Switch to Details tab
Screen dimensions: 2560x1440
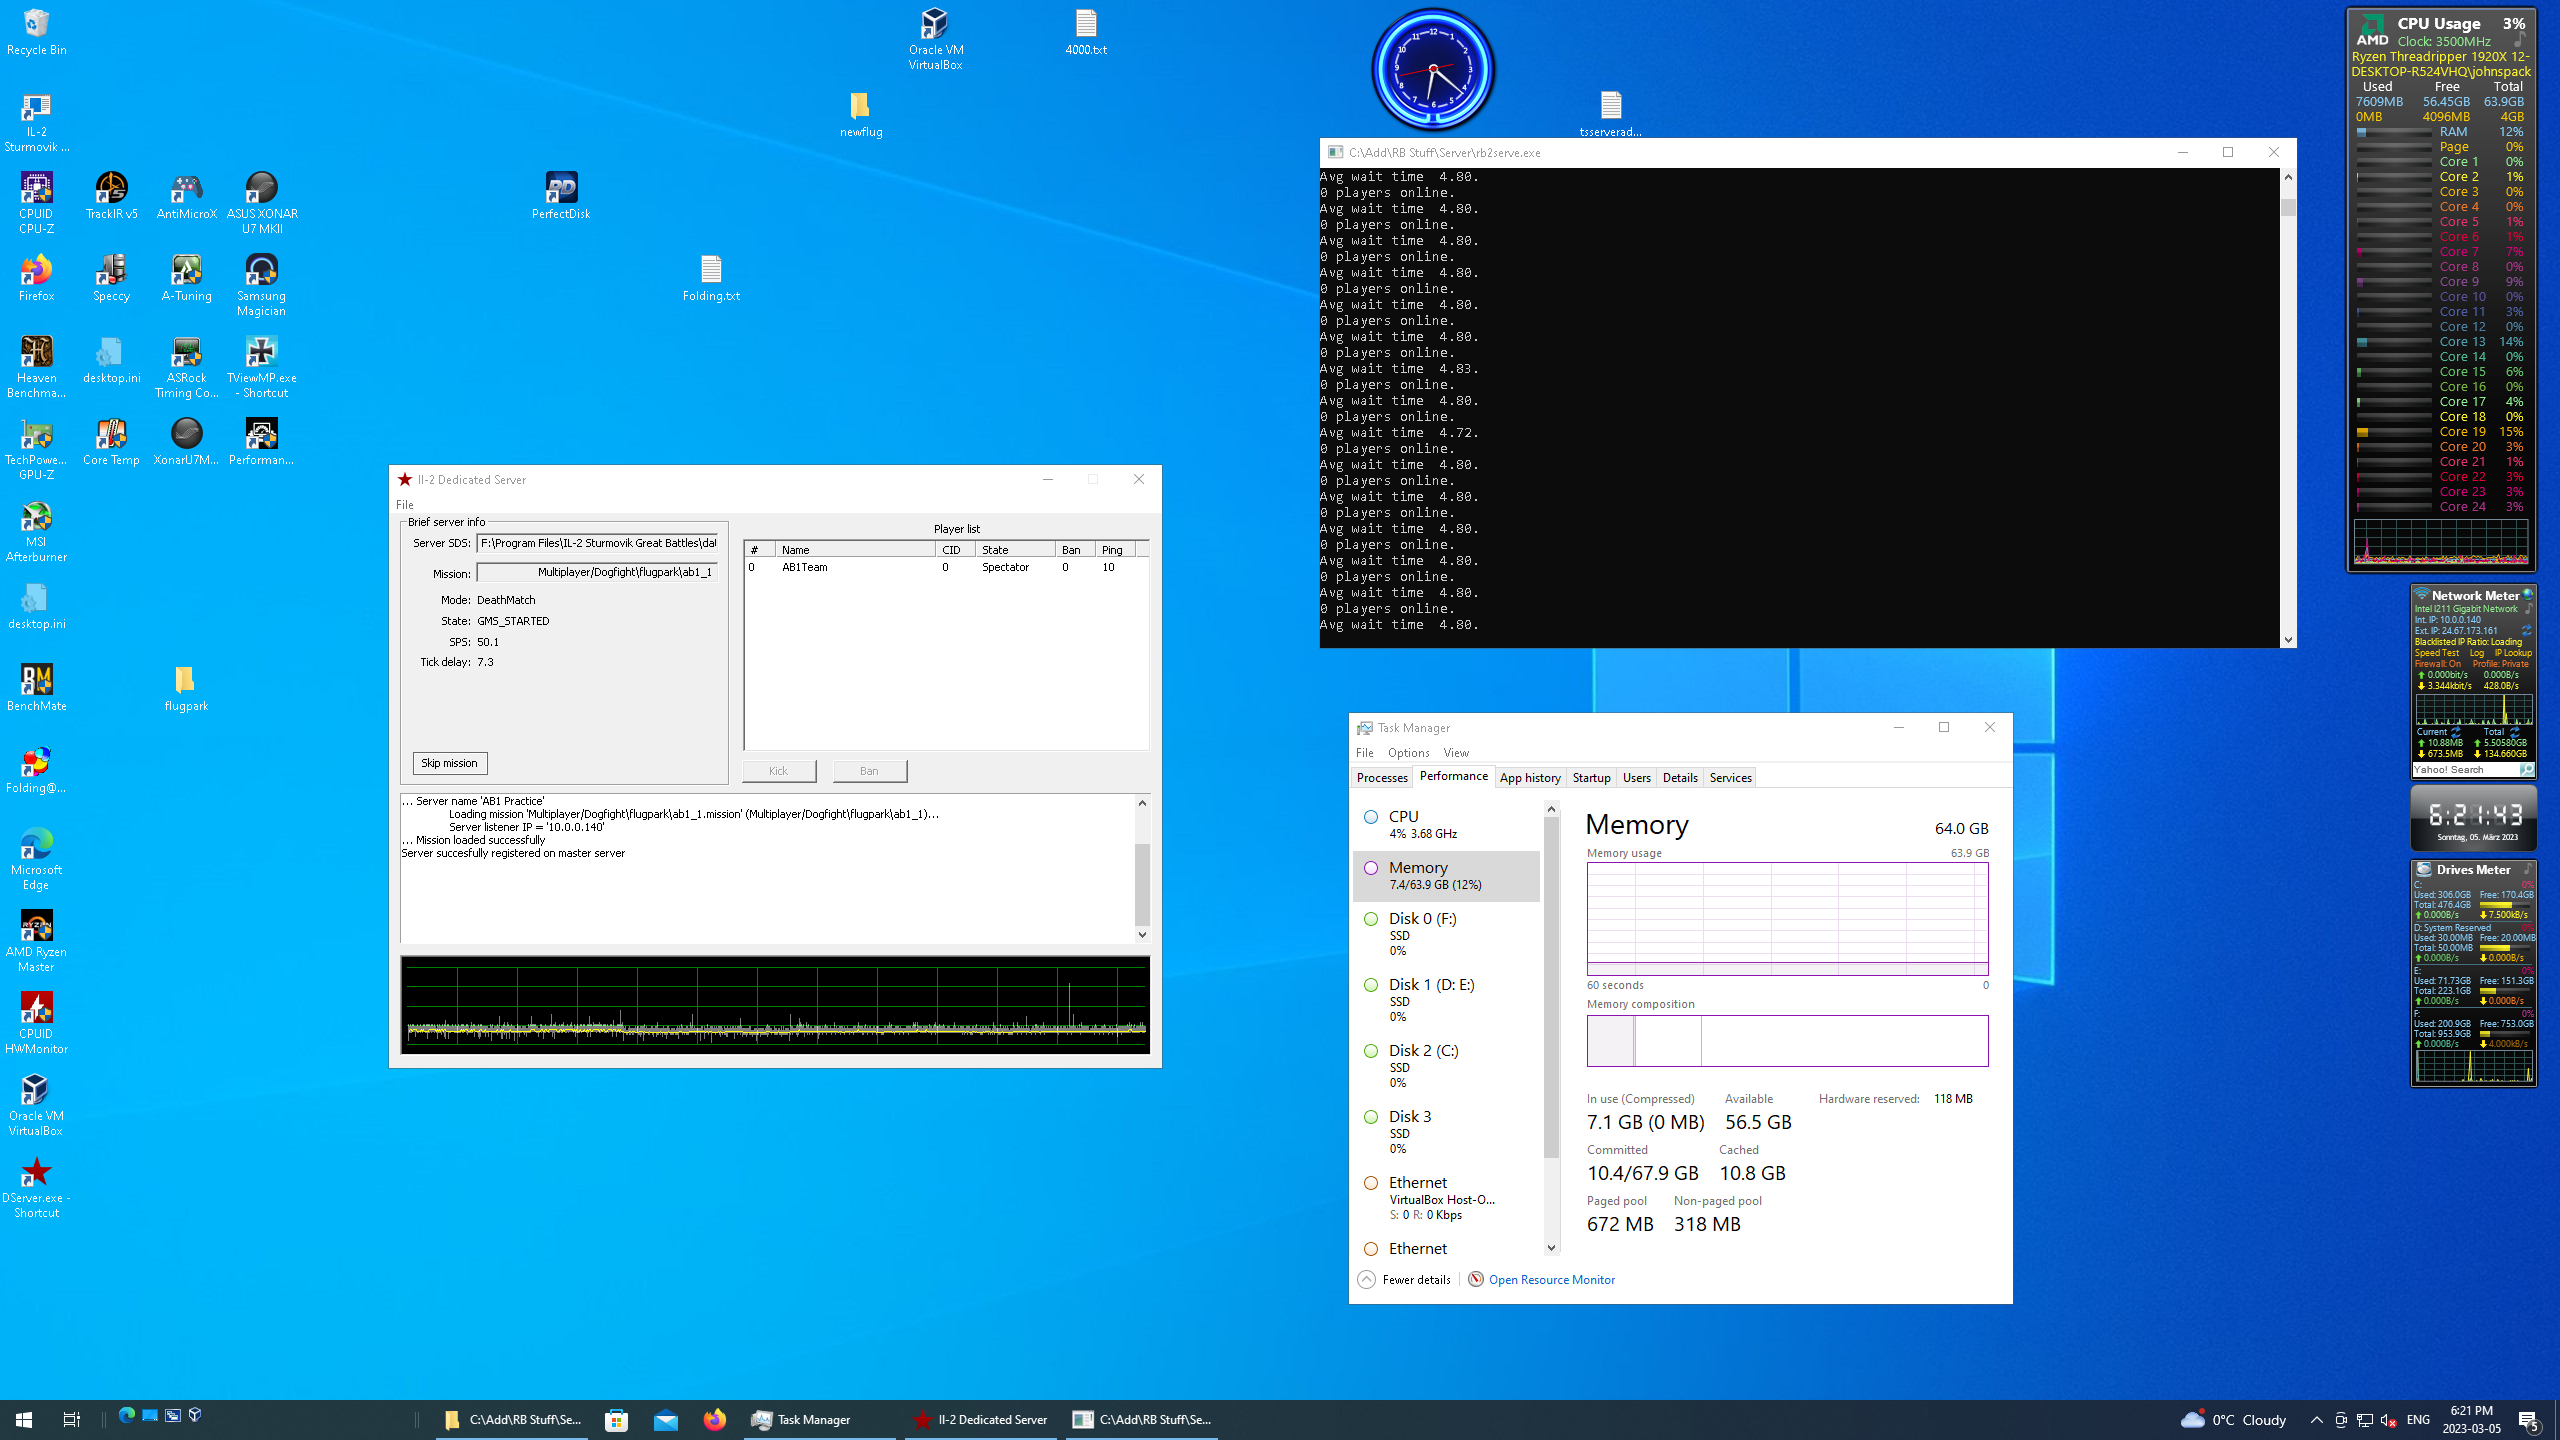point(1680,778)
